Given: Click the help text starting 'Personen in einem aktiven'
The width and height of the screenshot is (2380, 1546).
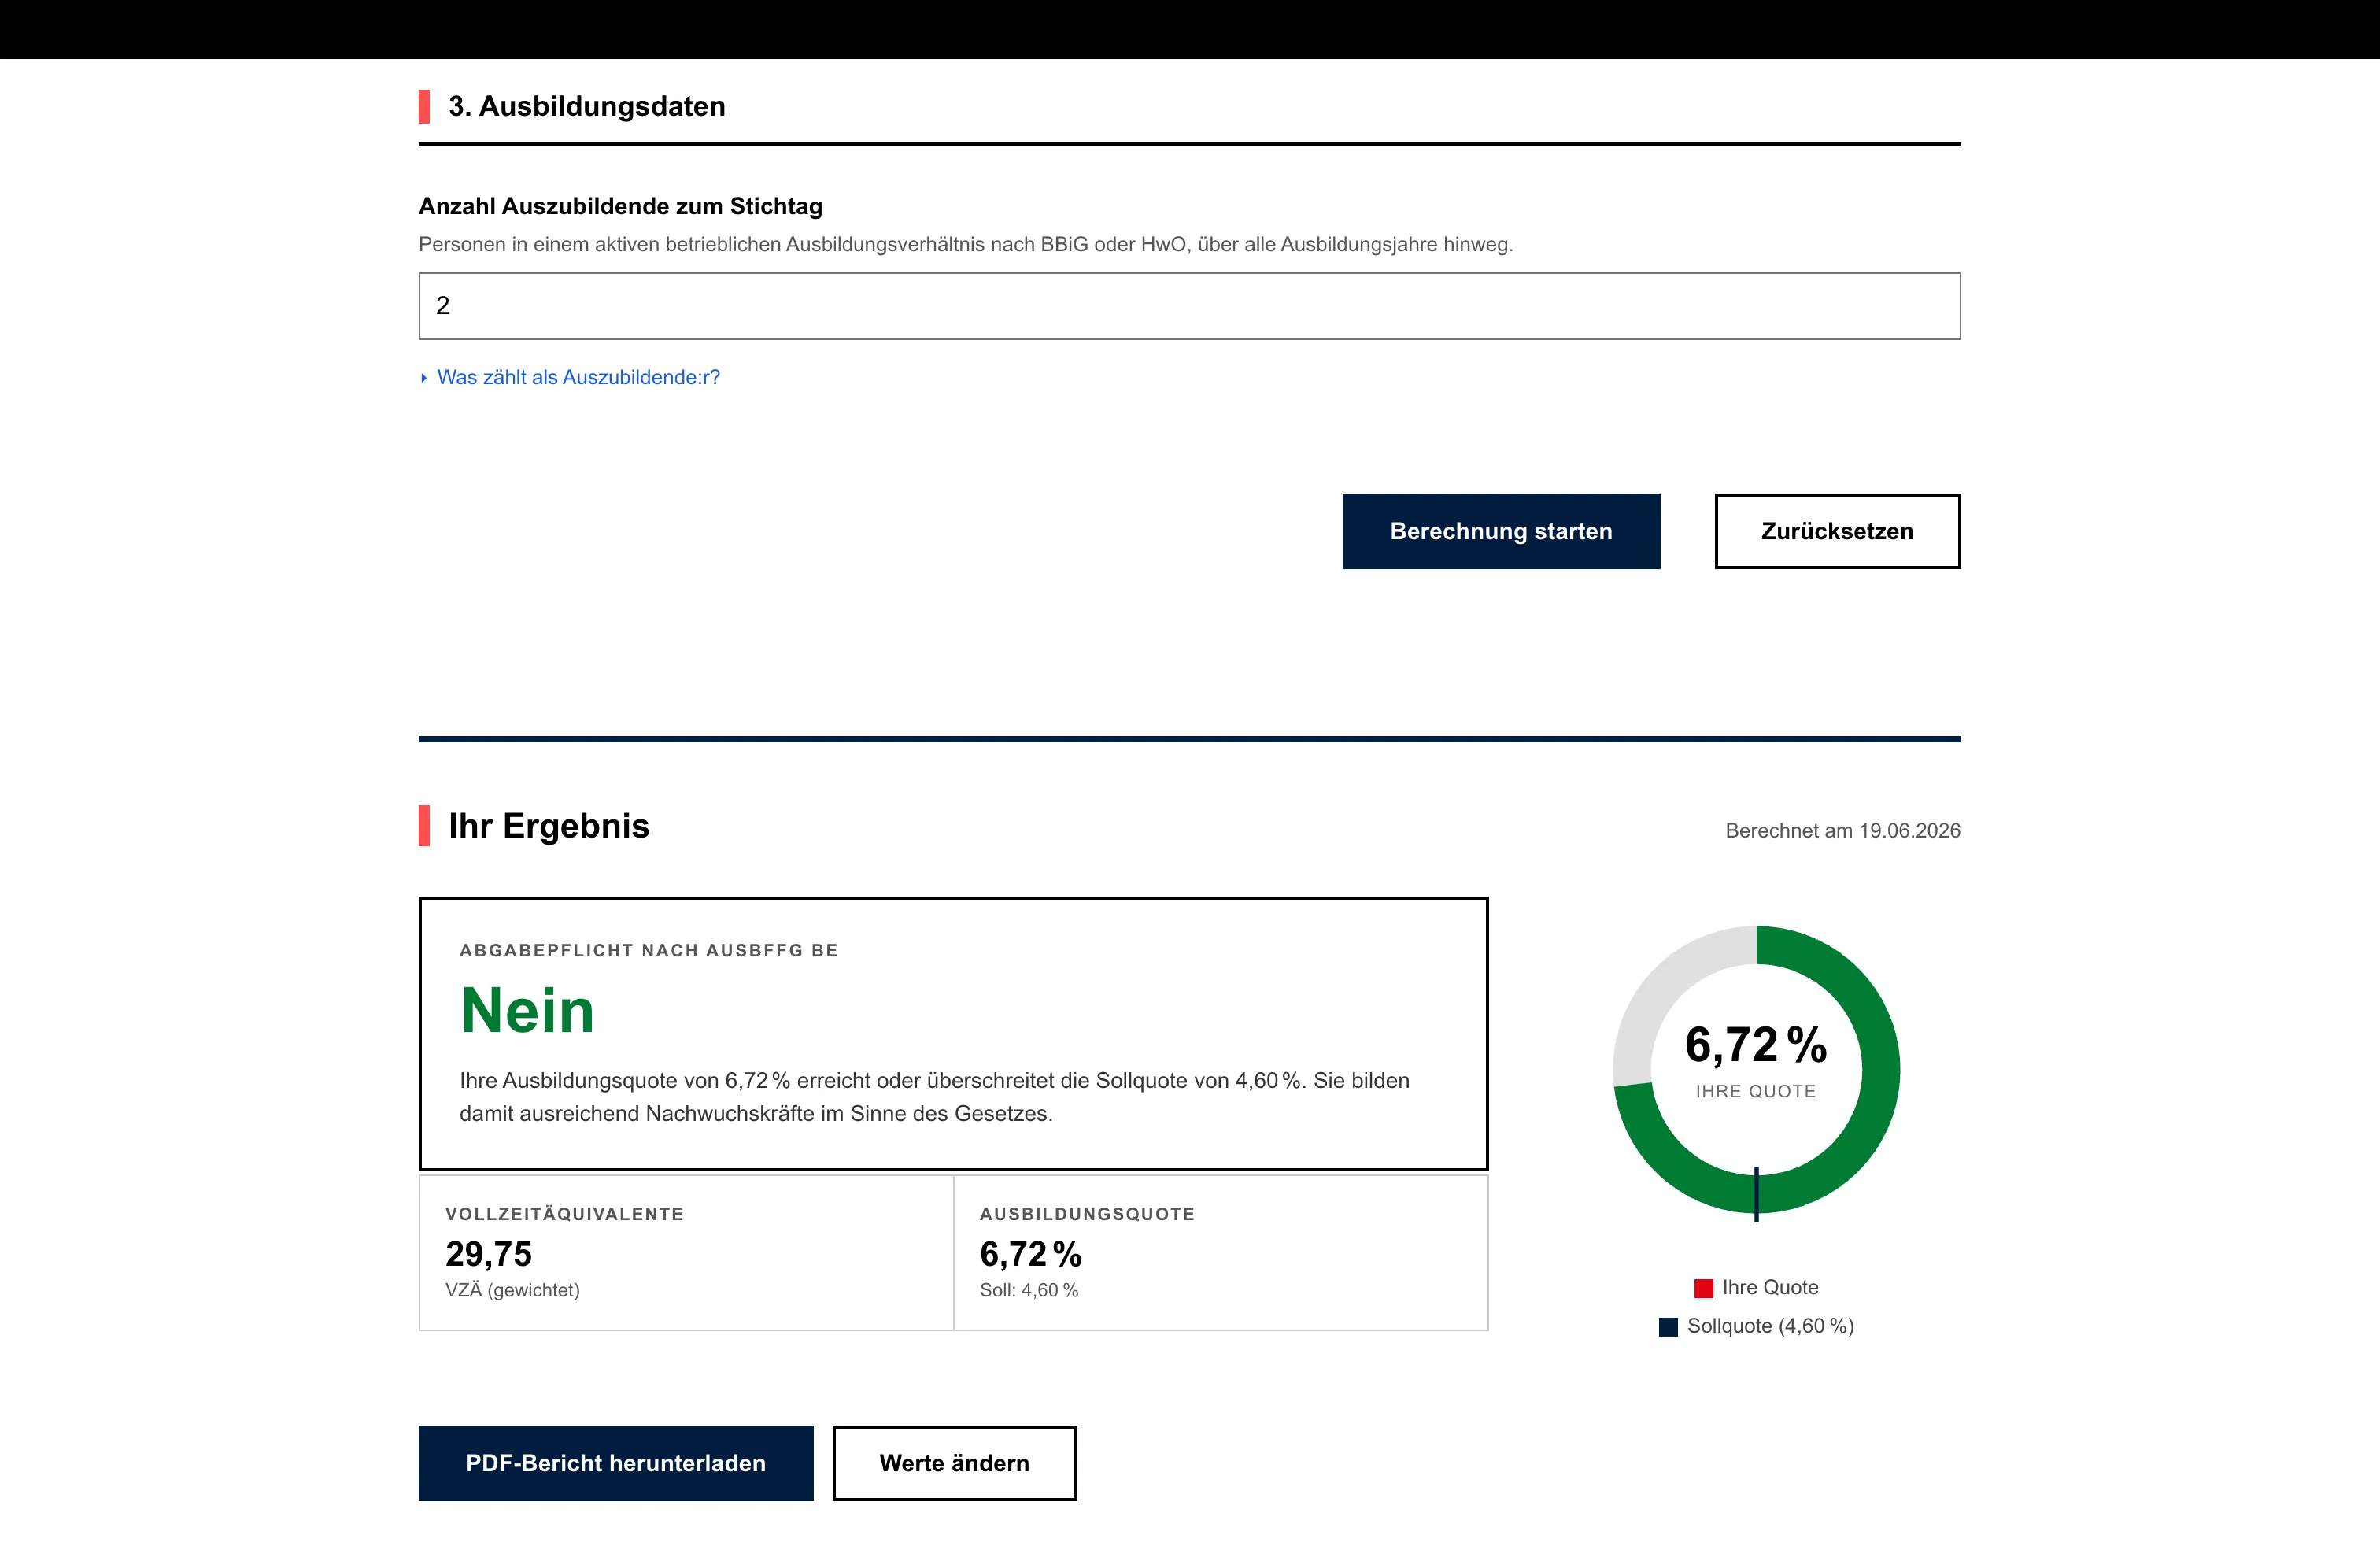Looking at the screenshot, I should [x=966, y=244].
